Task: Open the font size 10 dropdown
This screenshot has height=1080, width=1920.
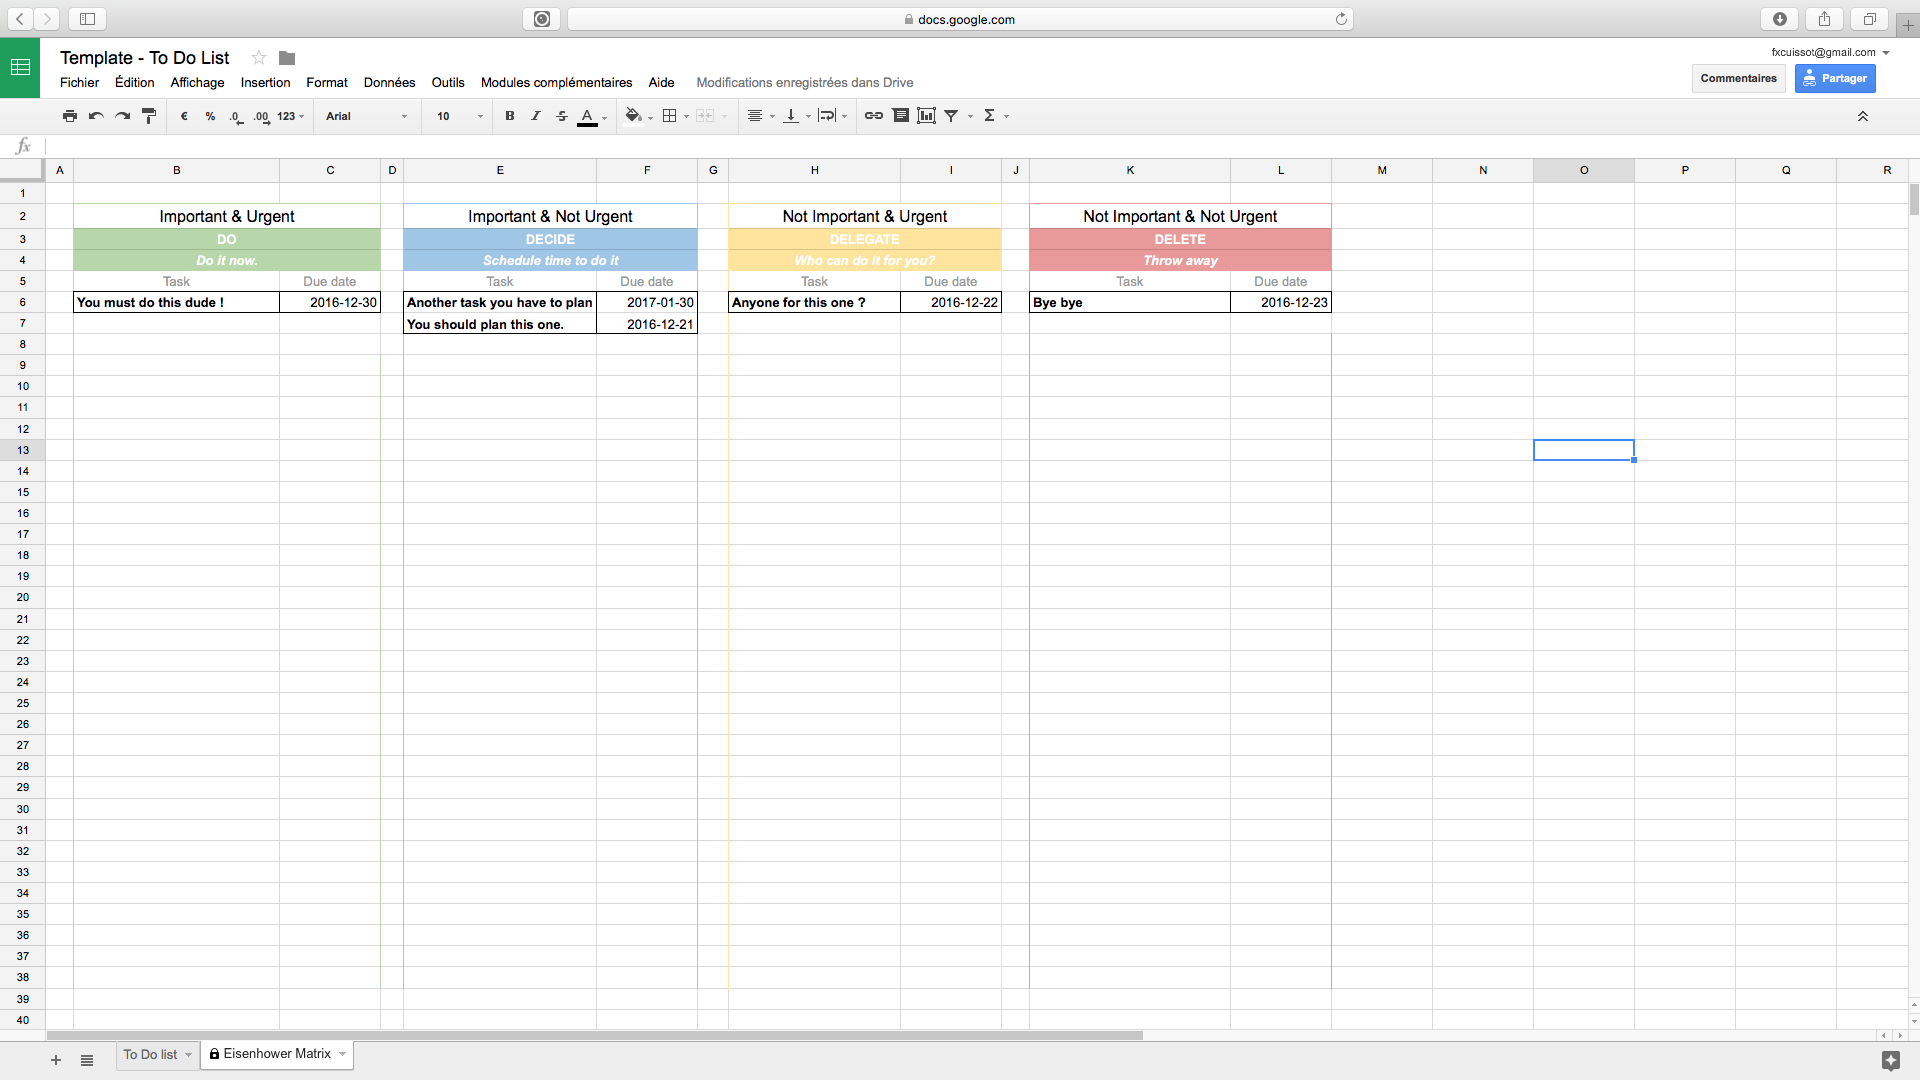Action: (459, 116)
